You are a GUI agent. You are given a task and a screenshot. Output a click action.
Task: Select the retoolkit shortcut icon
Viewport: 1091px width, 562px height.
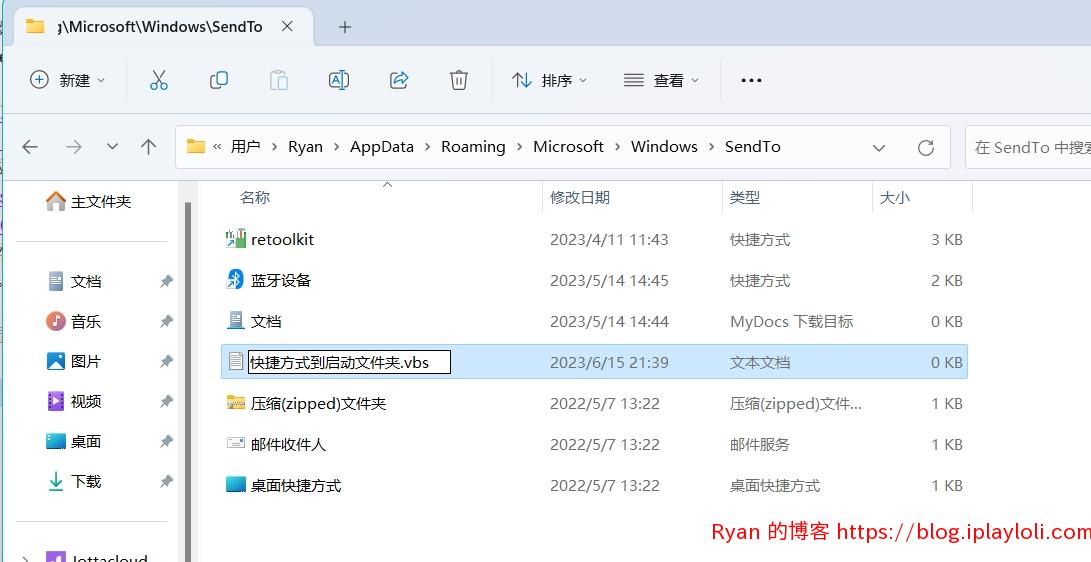236,239
